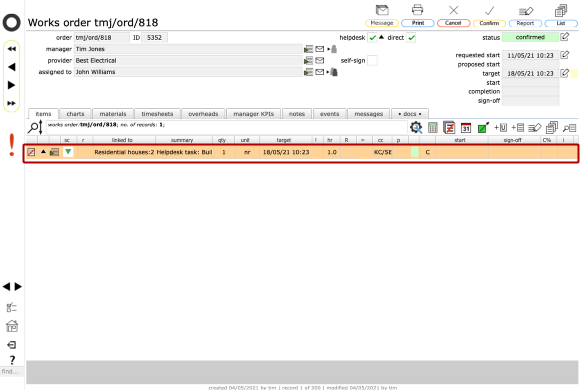Image resolution: width=580 pixels, height=390 pixels.
Task: Go to the next record arrow
Action: point(12,85)
